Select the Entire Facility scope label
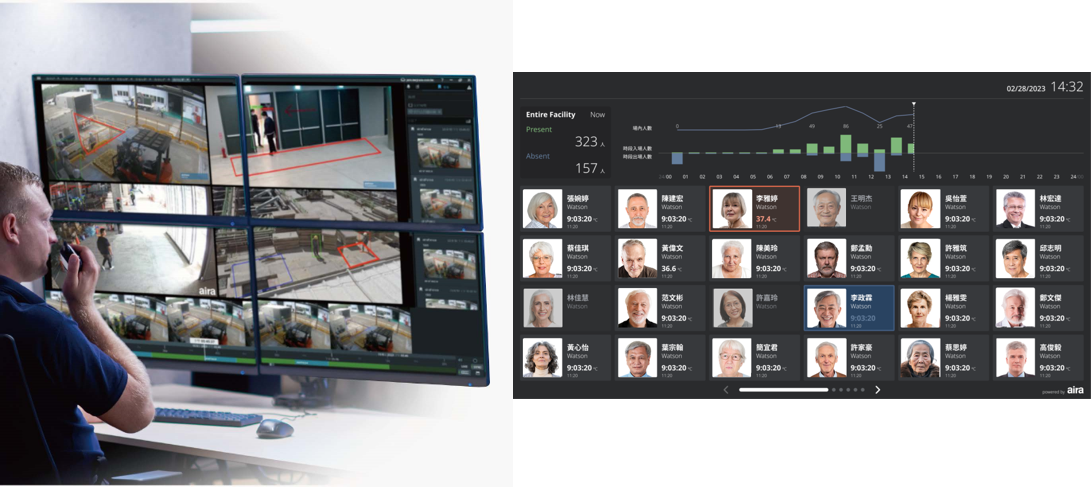 [x=550, y=115]
